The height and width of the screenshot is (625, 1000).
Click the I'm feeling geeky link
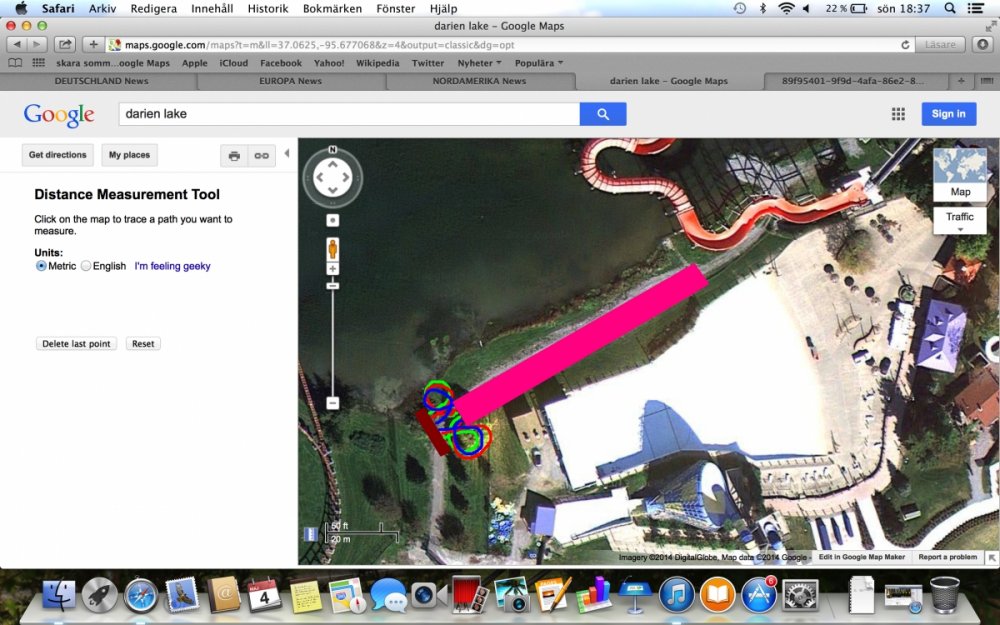172,266
